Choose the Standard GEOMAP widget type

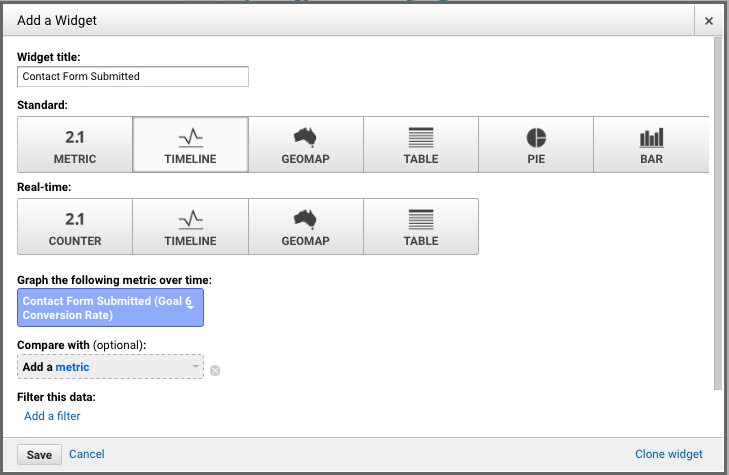pyautogui.click(x=305, y=145)
